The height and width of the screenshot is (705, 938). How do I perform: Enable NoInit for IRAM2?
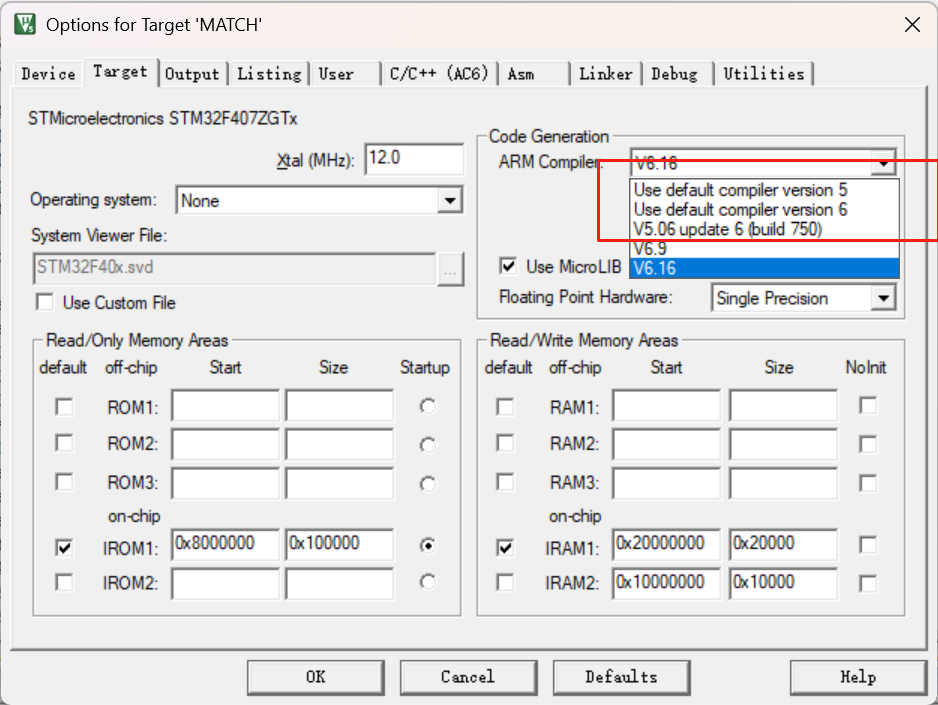click(868, 583)
